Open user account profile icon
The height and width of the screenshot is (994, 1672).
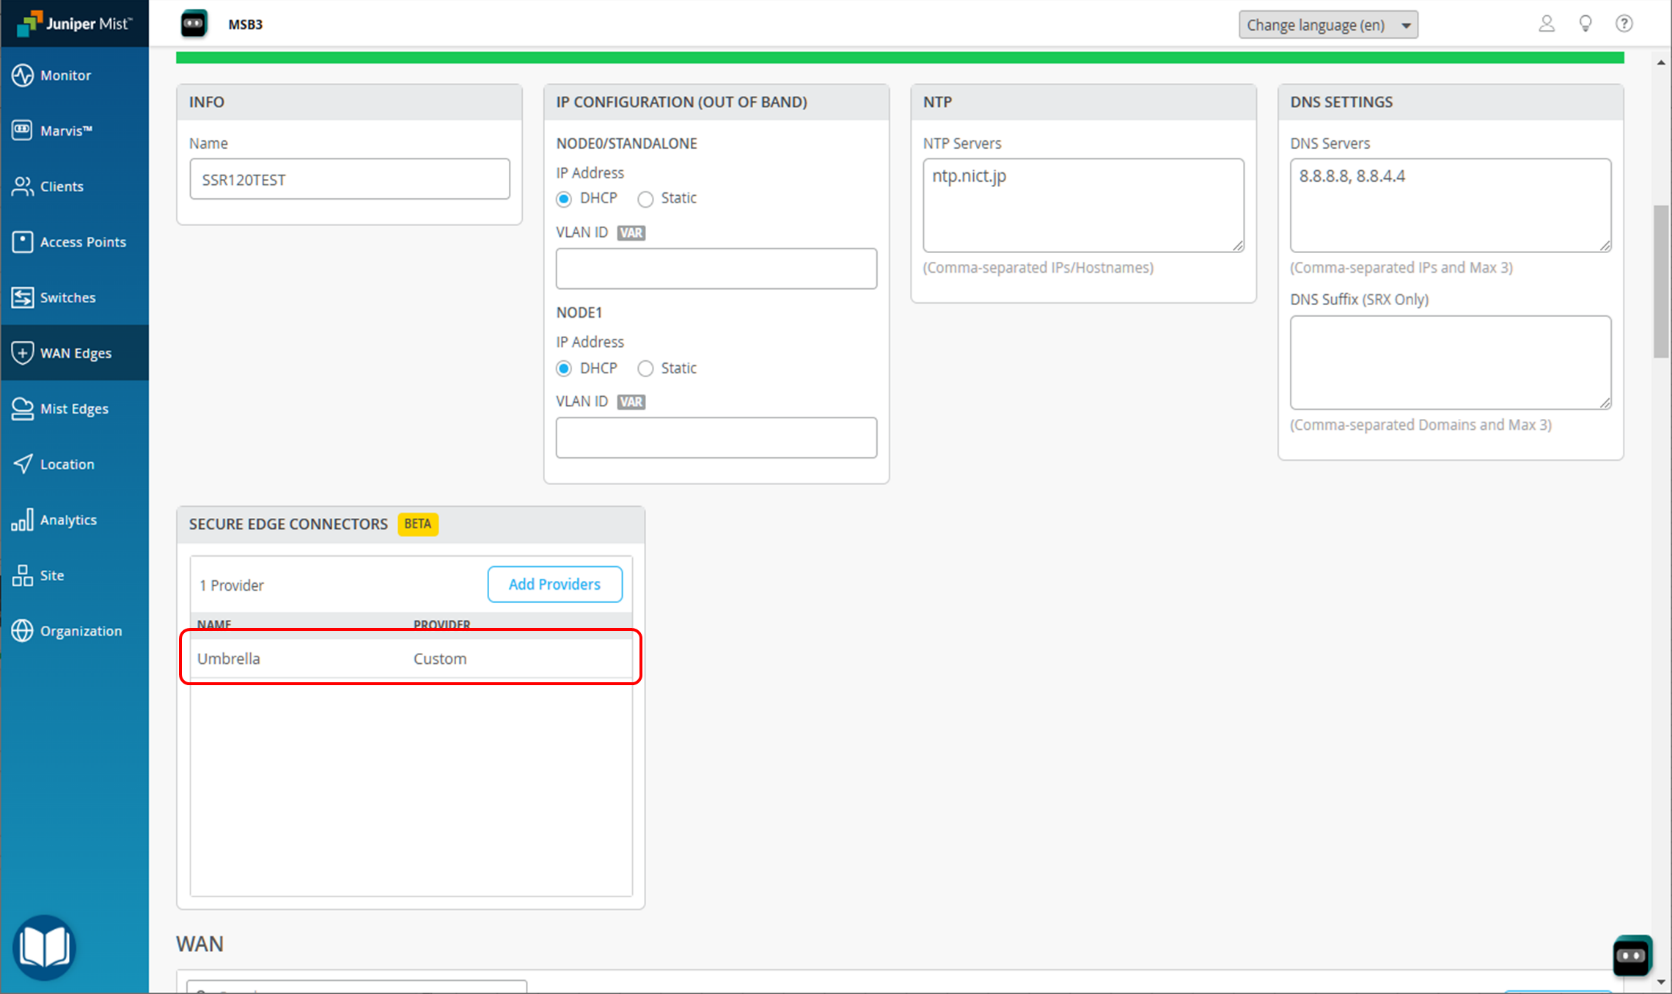1547,24
